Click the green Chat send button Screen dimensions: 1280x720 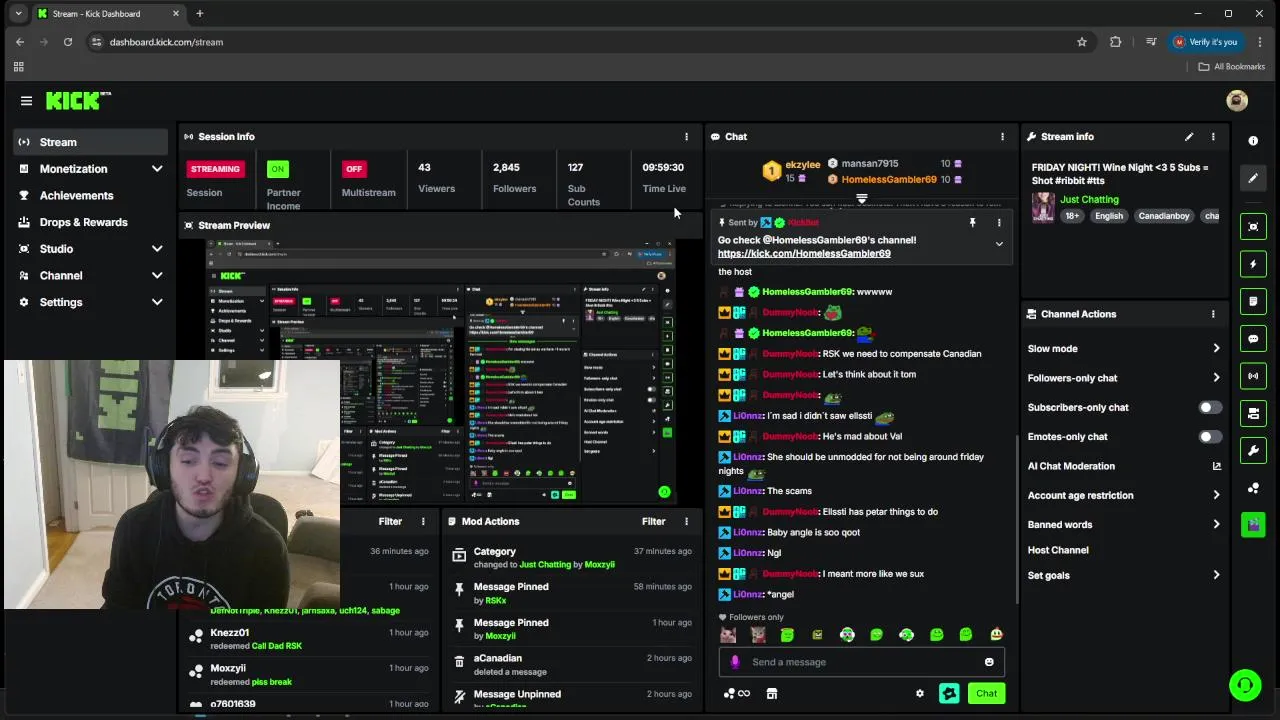pyautogui.click(x=987, y=693)
